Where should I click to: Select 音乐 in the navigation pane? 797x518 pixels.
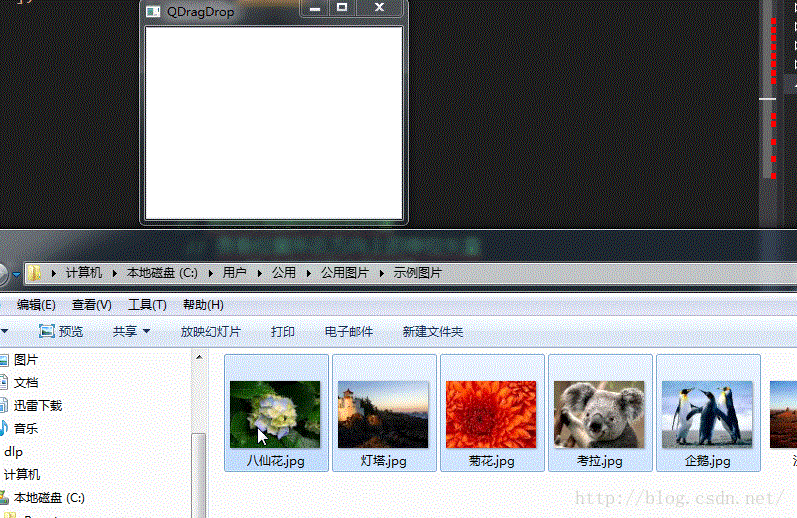click(25, 429)
